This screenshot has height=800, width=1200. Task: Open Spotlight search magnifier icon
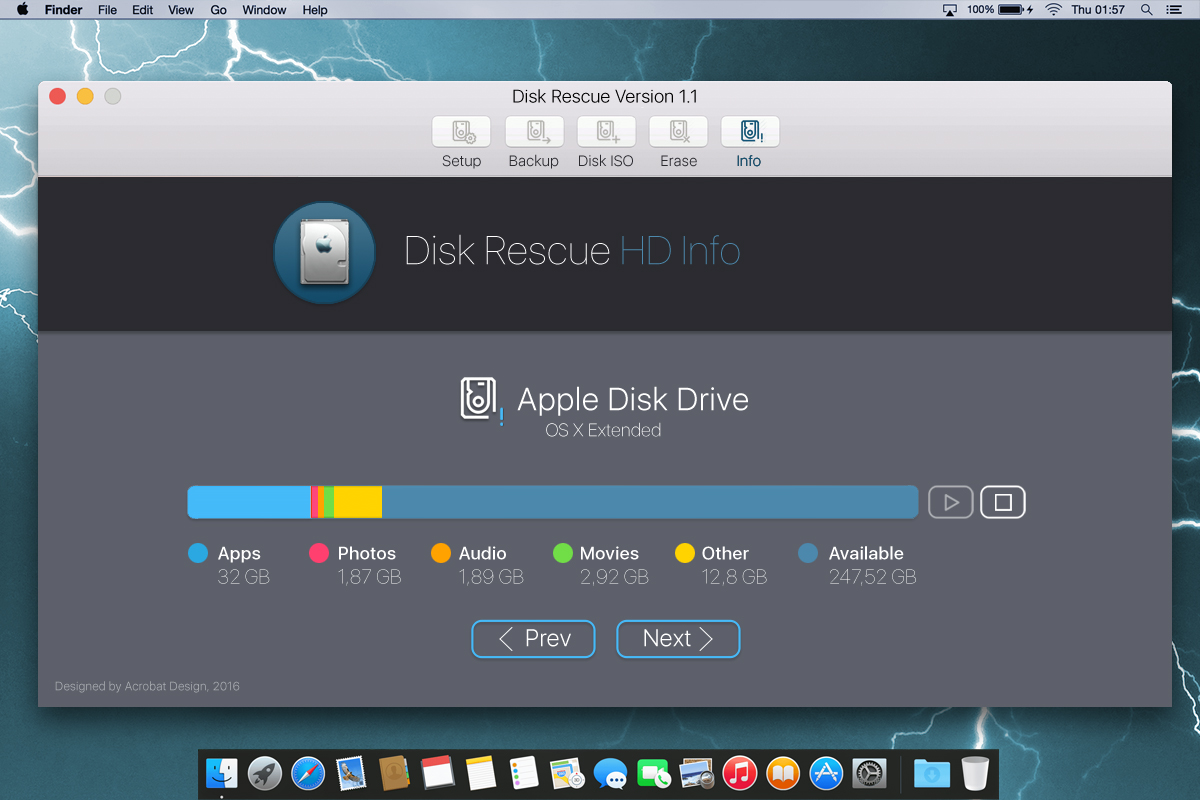click(x=1146, y=10)
